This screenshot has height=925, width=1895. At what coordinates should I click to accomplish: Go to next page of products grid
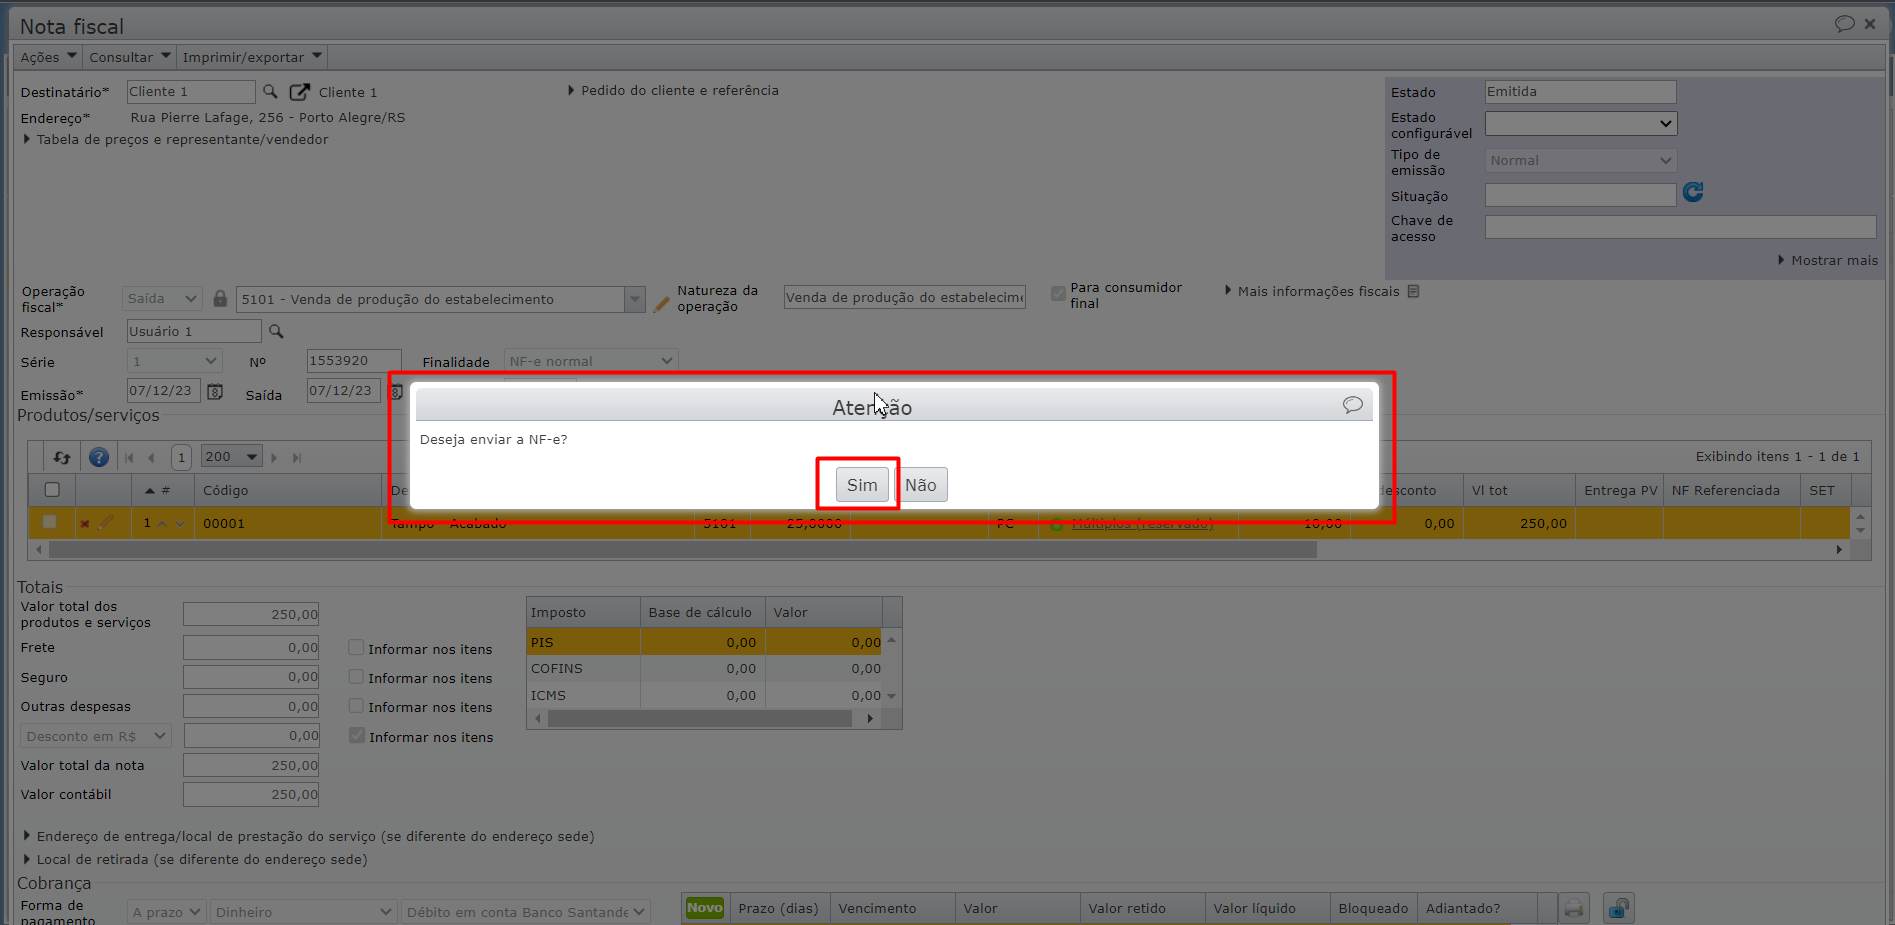274,458
